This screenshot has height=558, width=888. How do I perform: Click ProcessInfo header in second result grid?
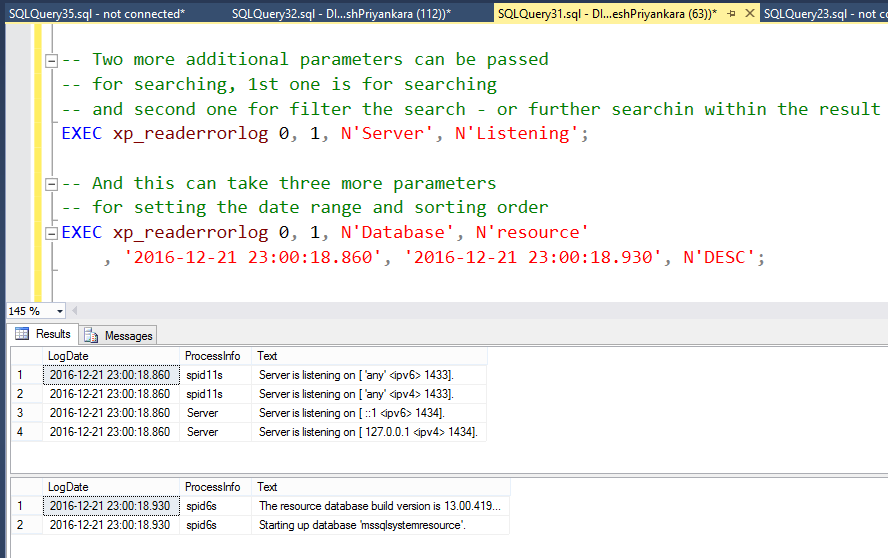point(216,487)
